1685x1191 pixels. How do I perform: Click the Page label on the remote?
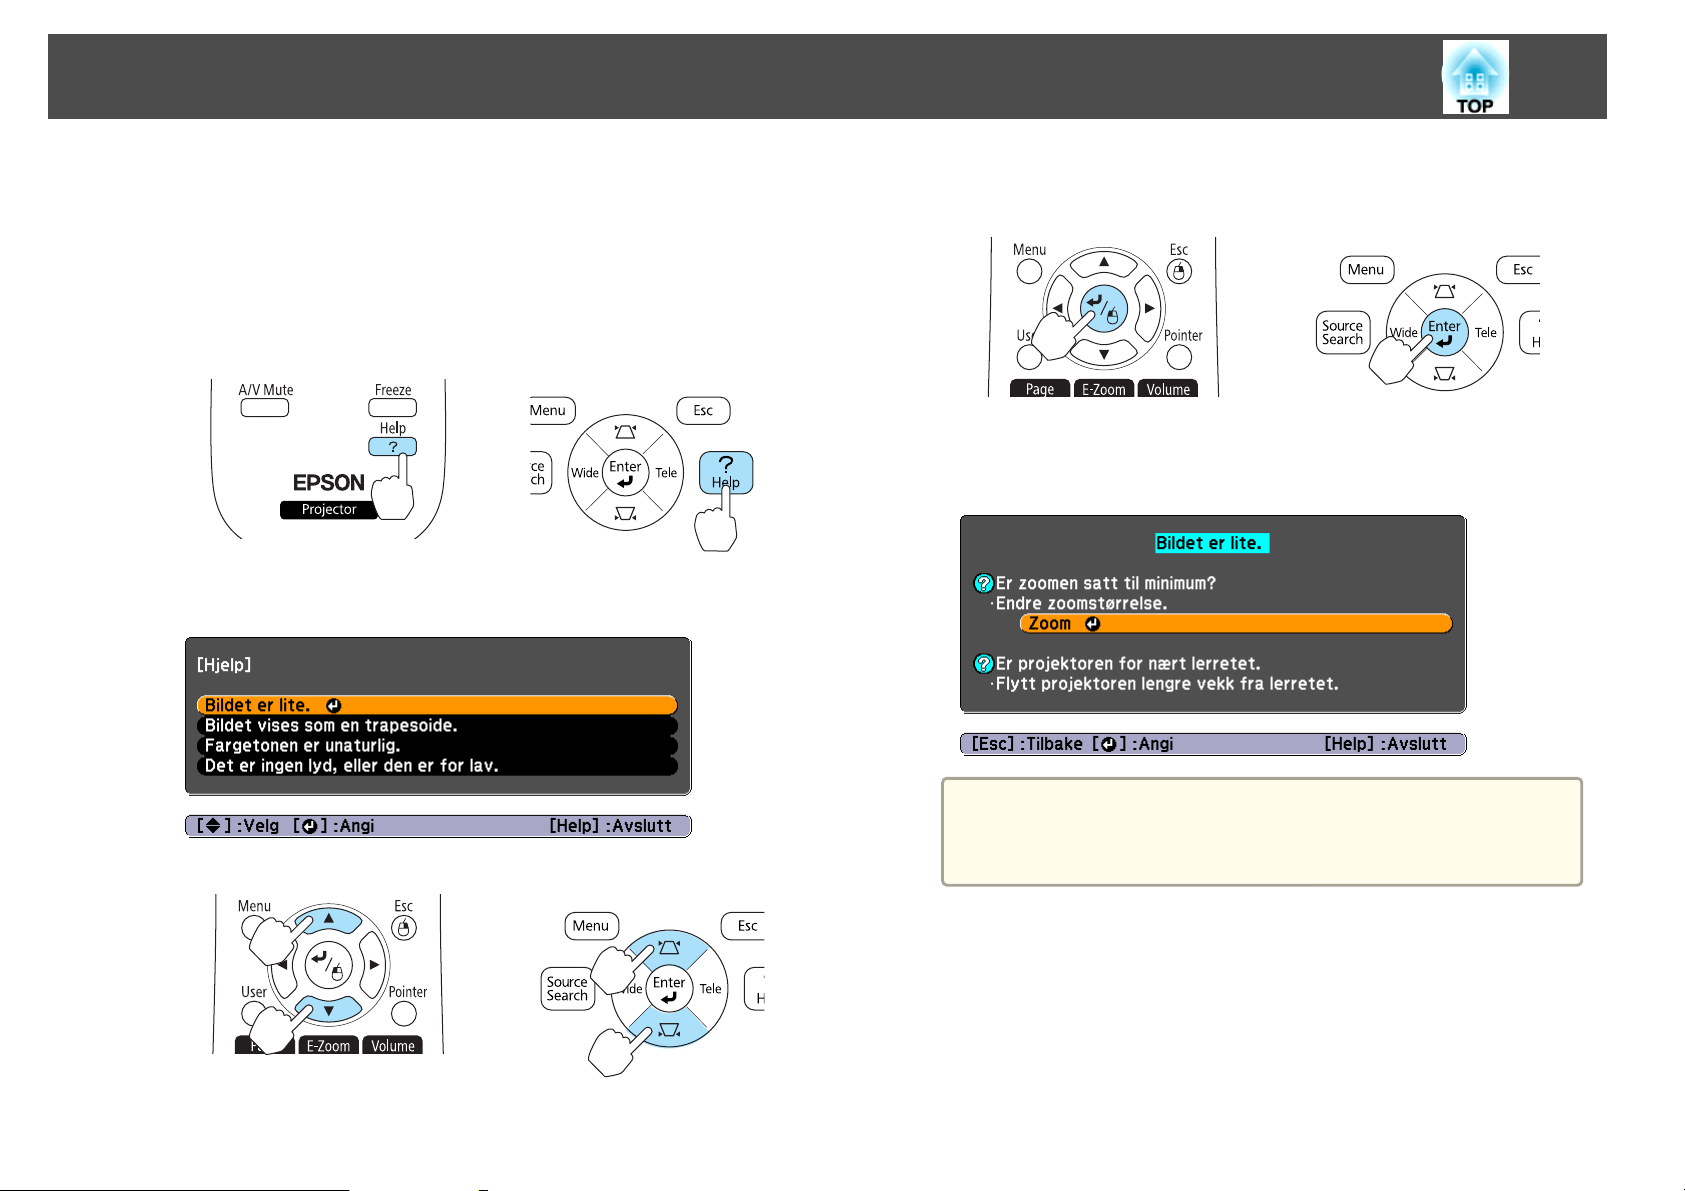coord(1040,389)
